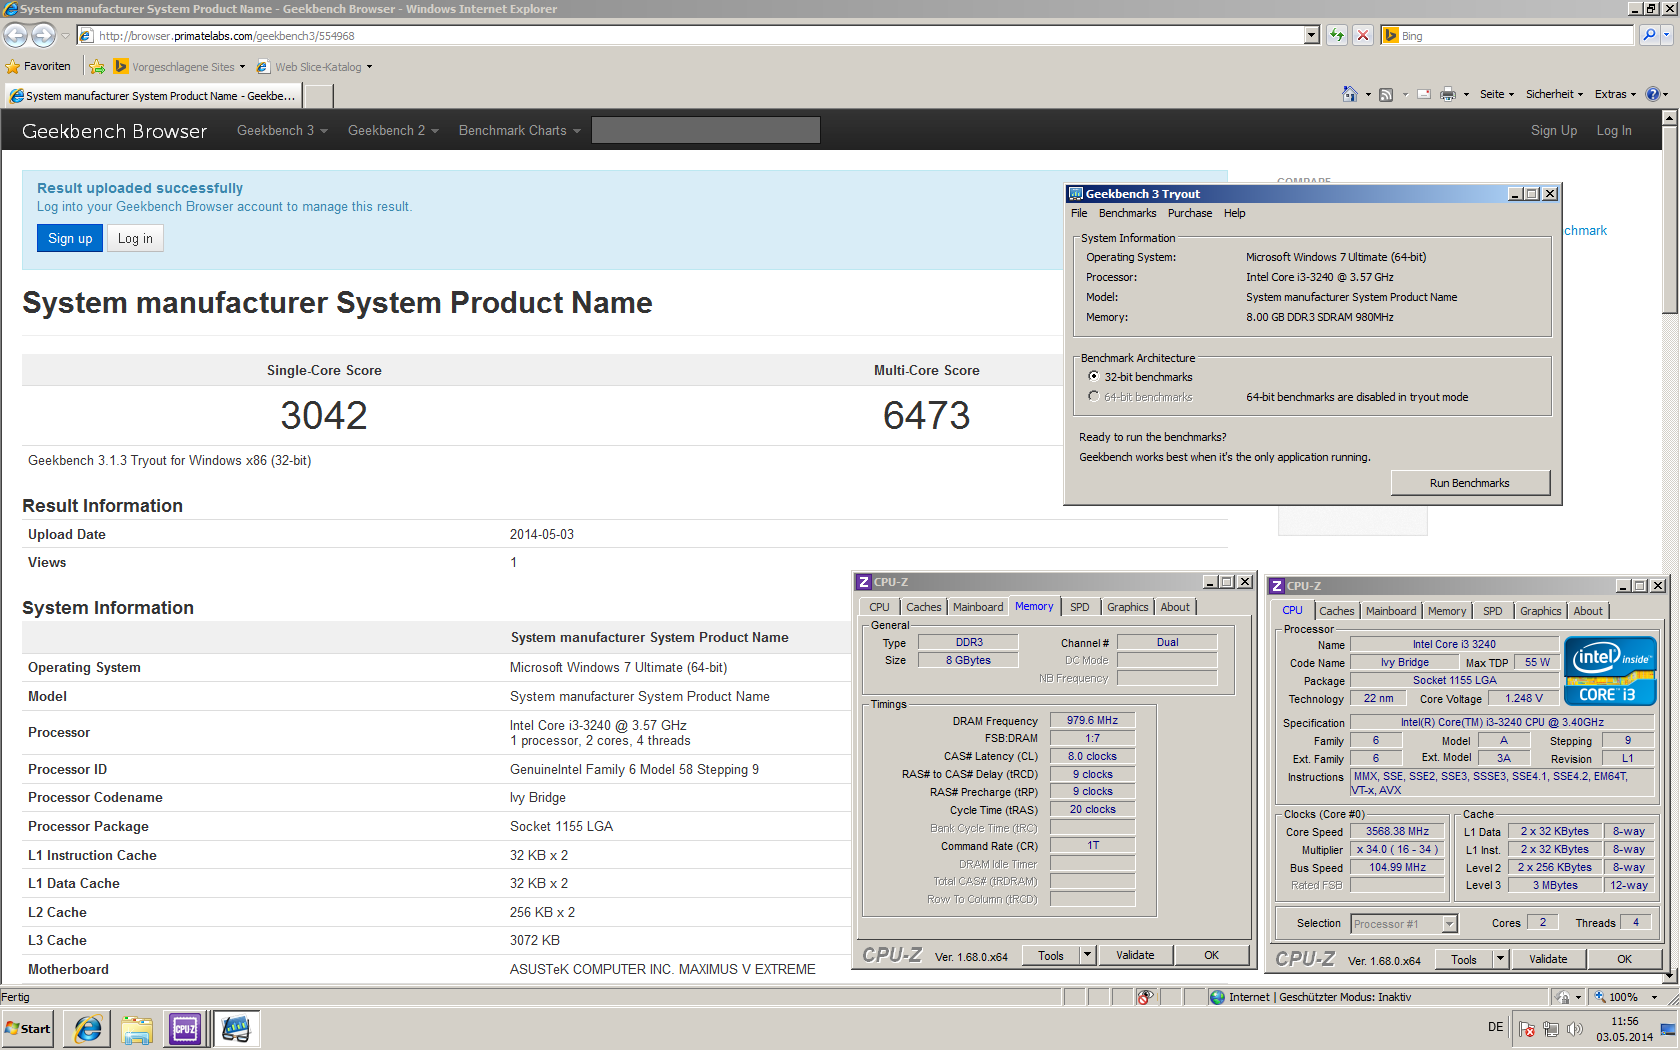Screen dimensions: 1680x1050
Task: Click the privacy report eye icon in status bar
Action: click(x=1146, y=997)
